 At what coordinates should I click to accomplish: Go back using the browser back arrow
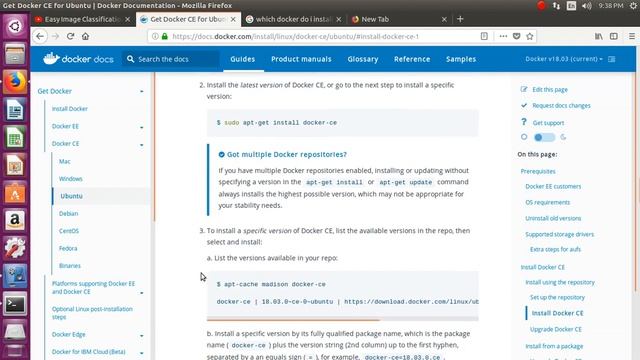(x=40, y=36)
